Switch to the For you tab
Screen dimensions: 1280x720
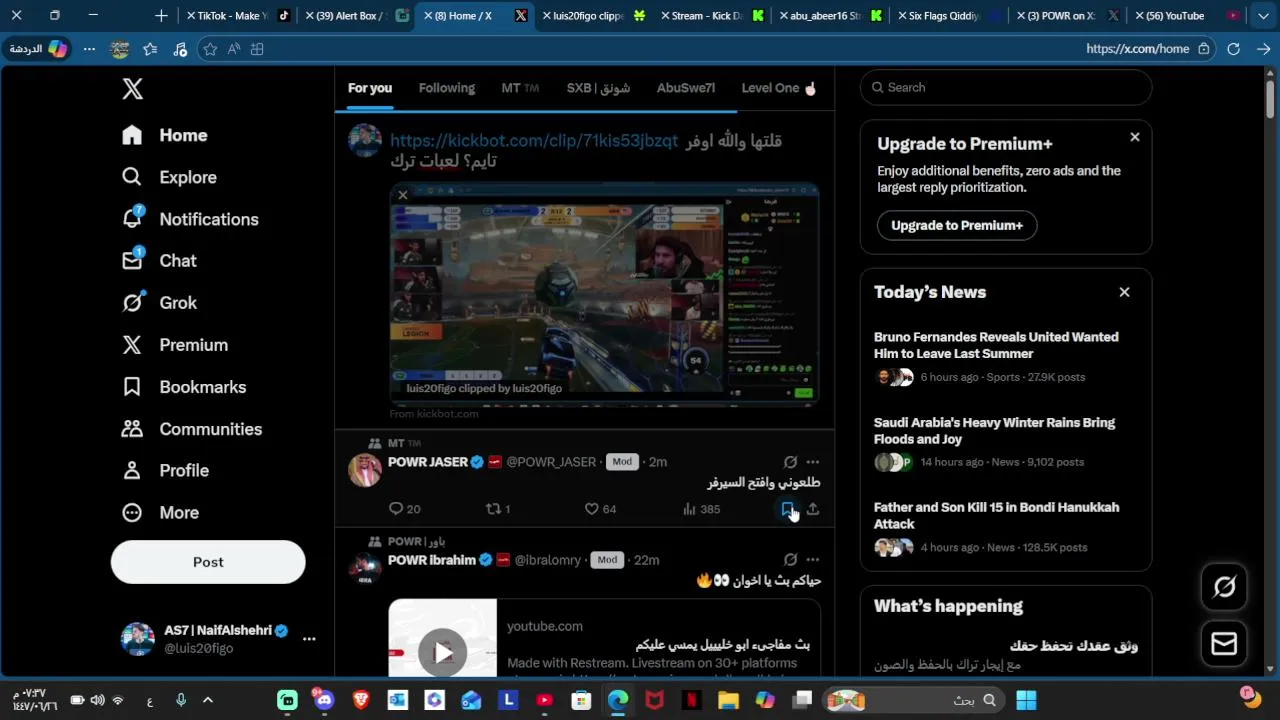click(x=370, y=88)
